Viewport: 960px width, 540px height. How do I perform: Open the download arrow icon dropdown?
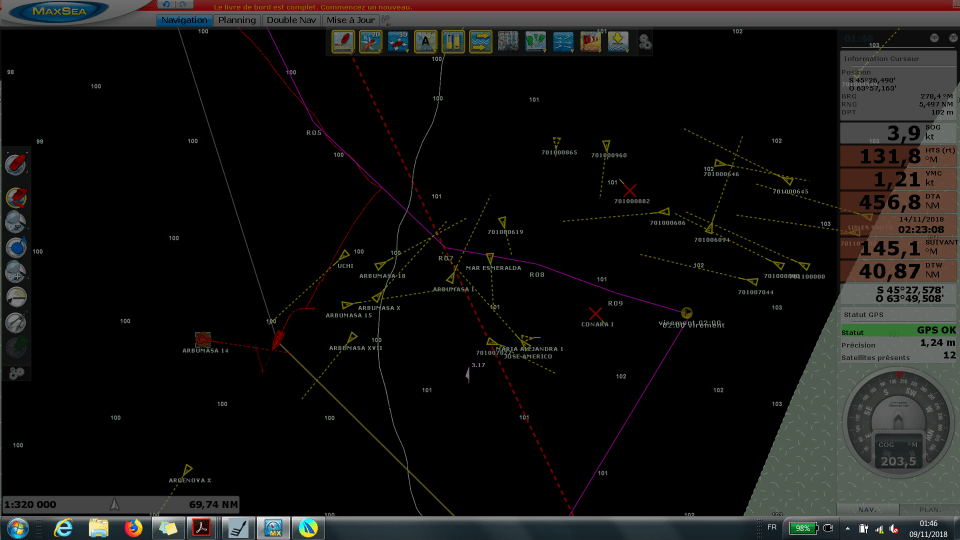(618, 41)
